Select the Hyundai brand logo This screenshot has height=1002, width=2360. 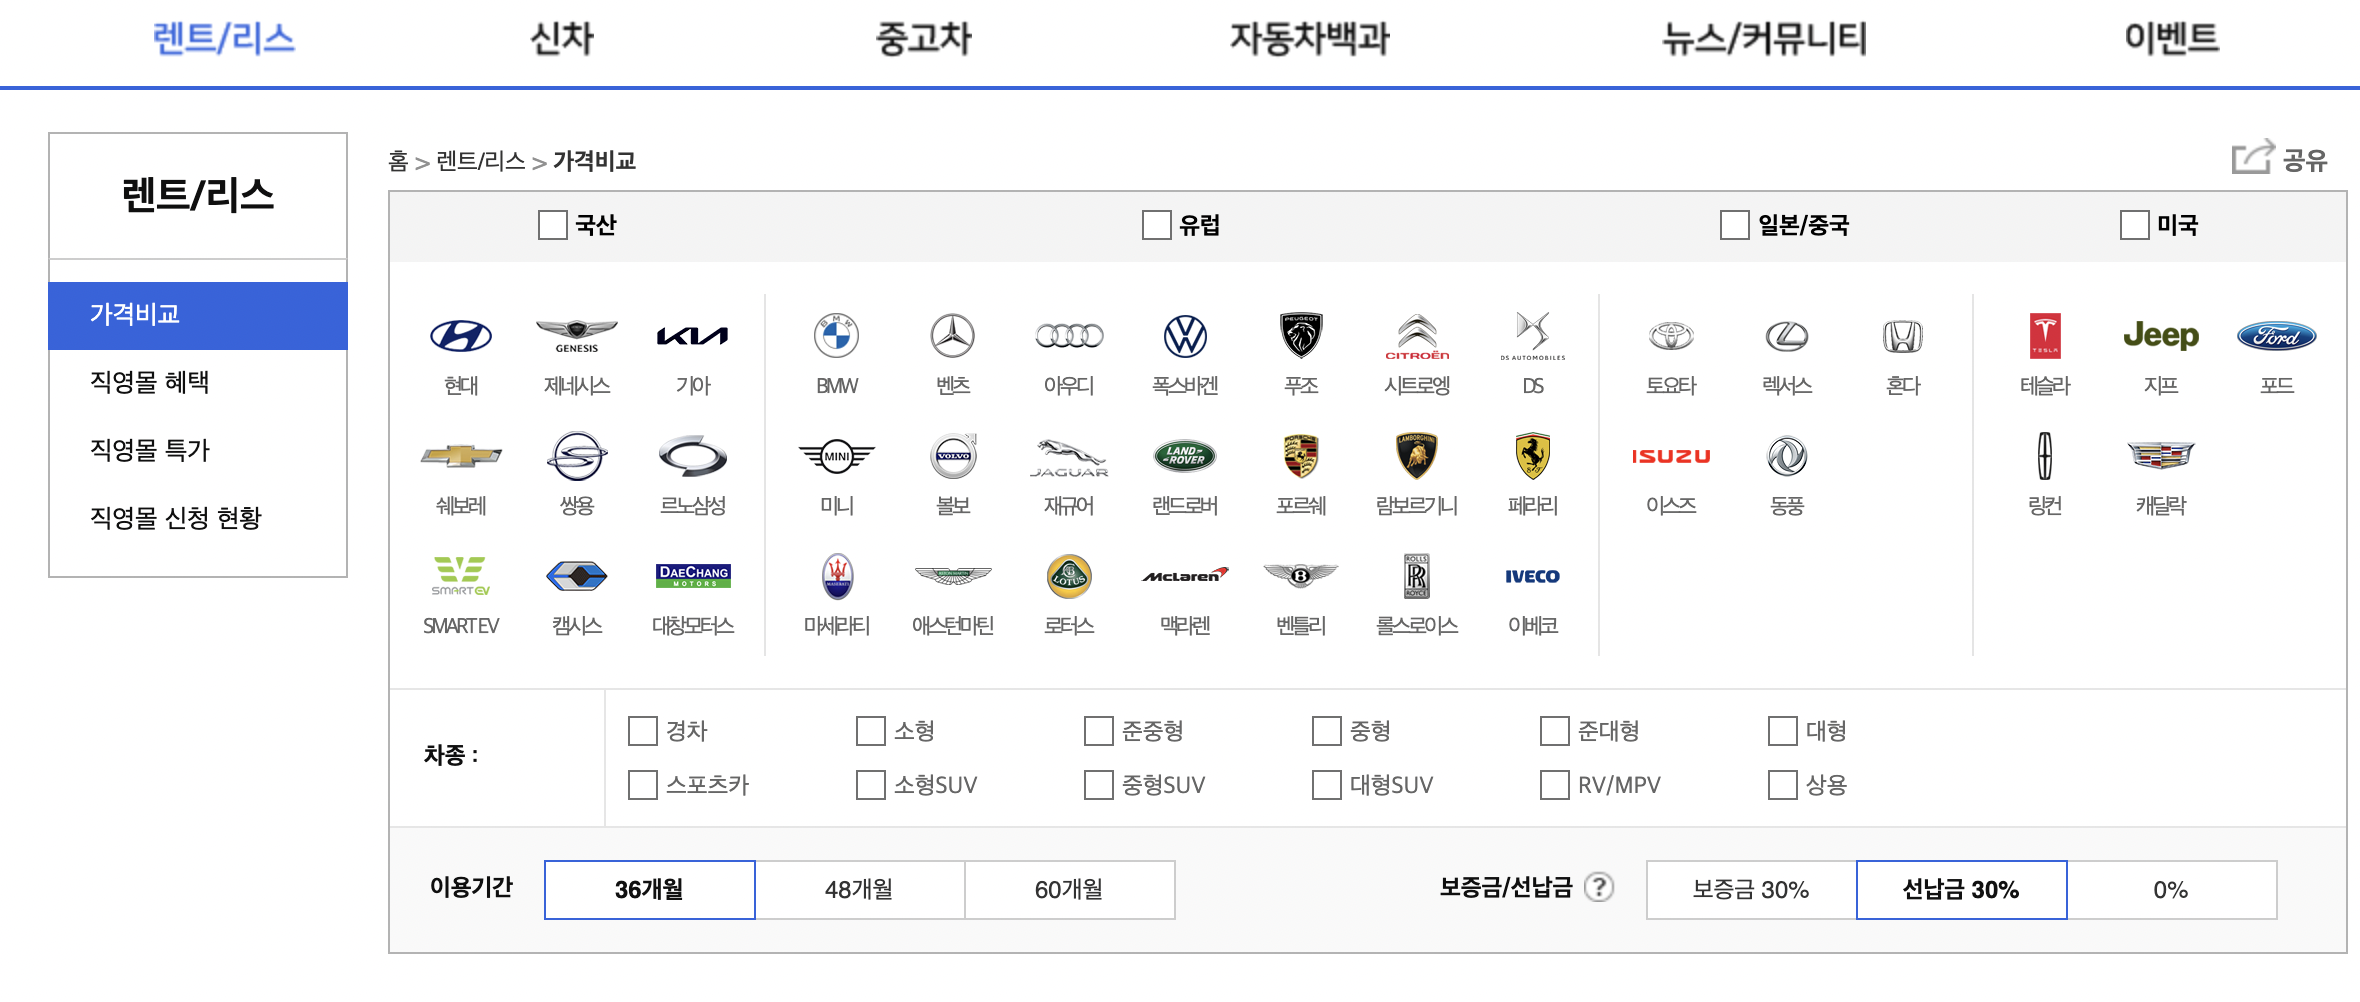pyautogui.click(x=461, y=336)
